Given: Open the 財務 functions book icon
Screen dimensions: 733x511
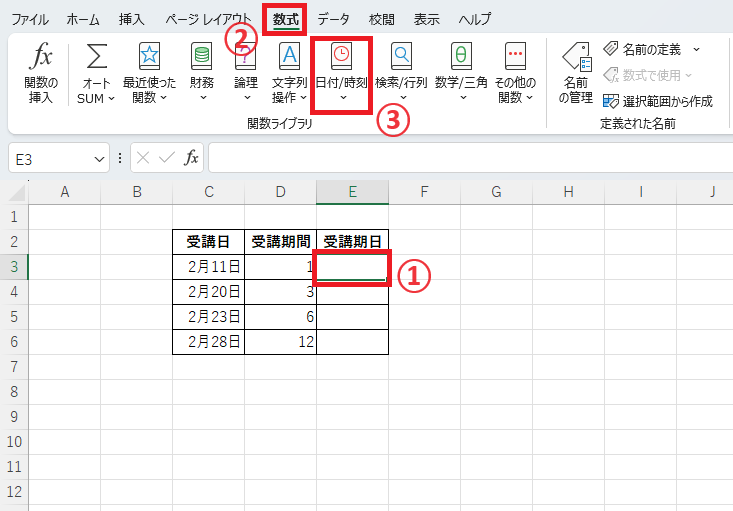Looking at the screenshot, I should [202, 56].
